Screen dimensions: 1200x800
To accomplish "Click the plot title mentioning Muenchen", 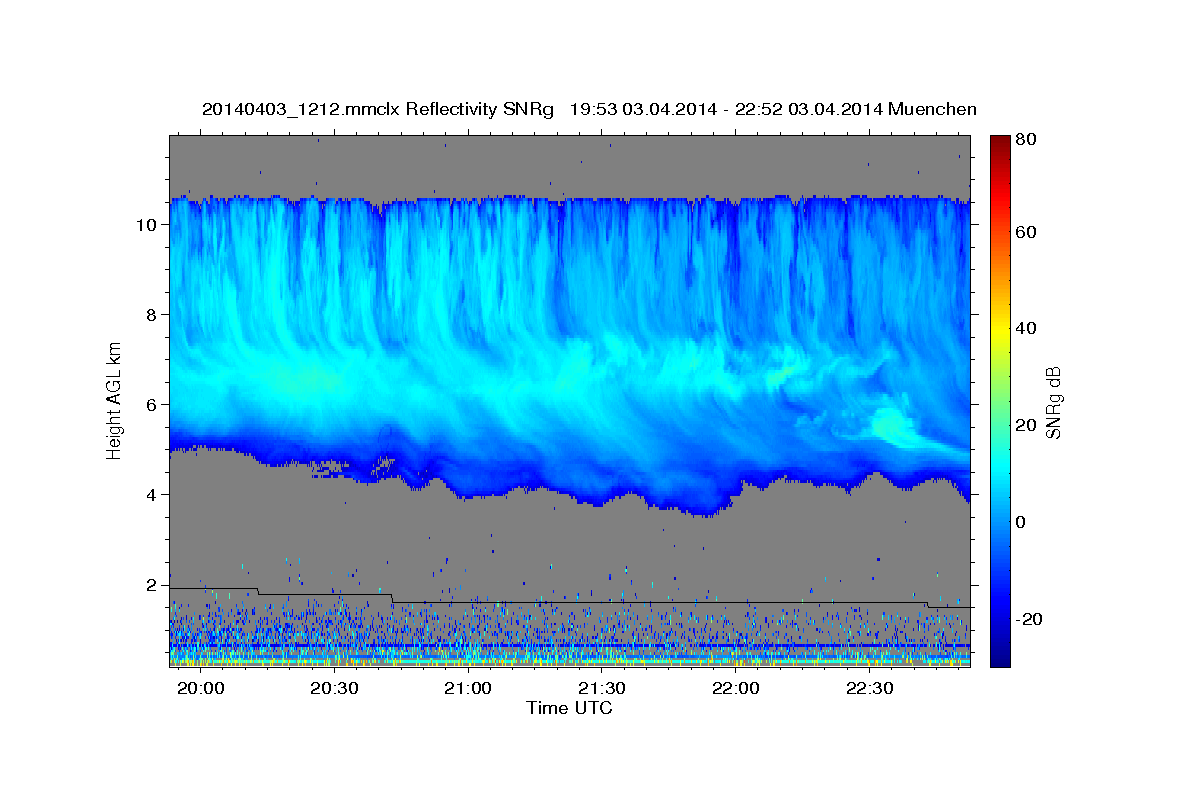I will [x=589, y=109].
